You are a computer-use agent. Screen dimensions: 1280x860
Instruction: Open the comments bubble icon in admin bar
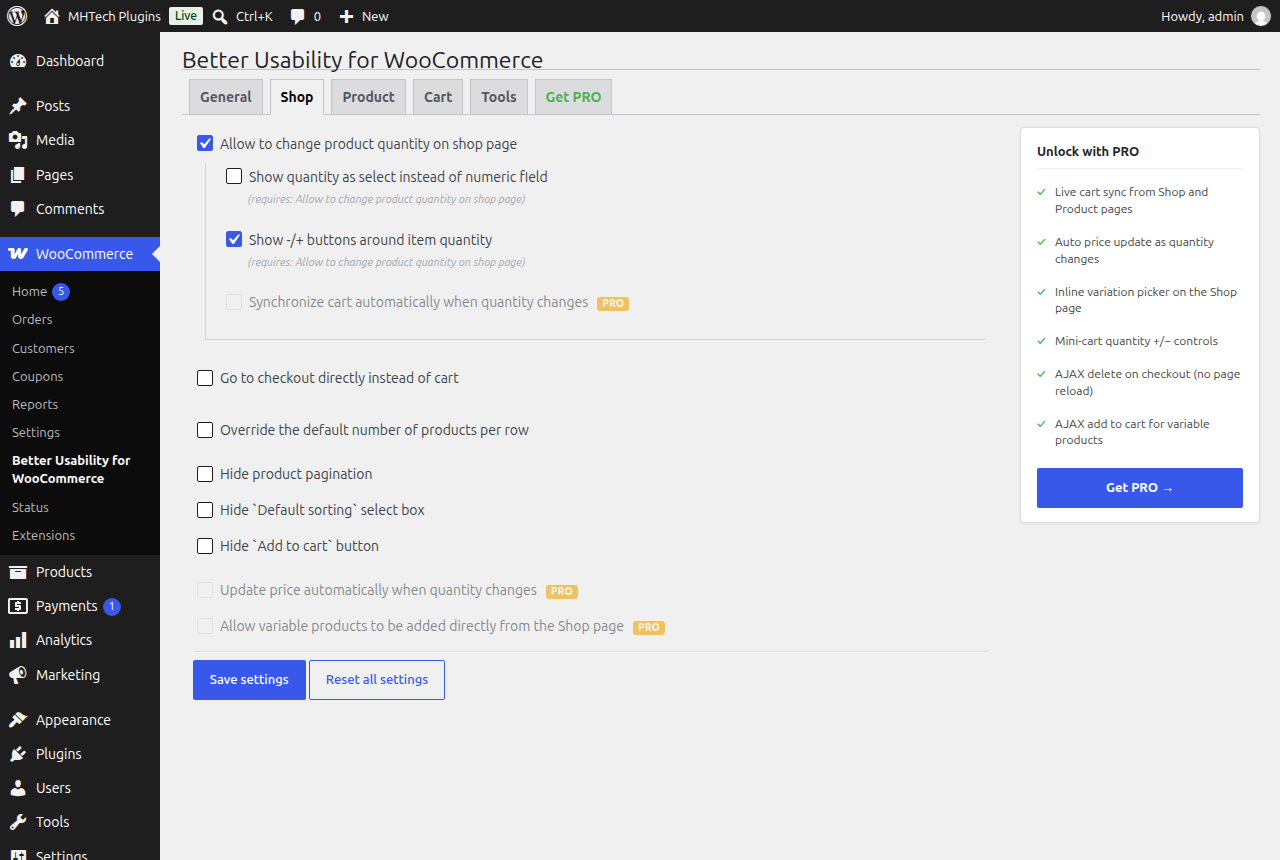(298, 17)
